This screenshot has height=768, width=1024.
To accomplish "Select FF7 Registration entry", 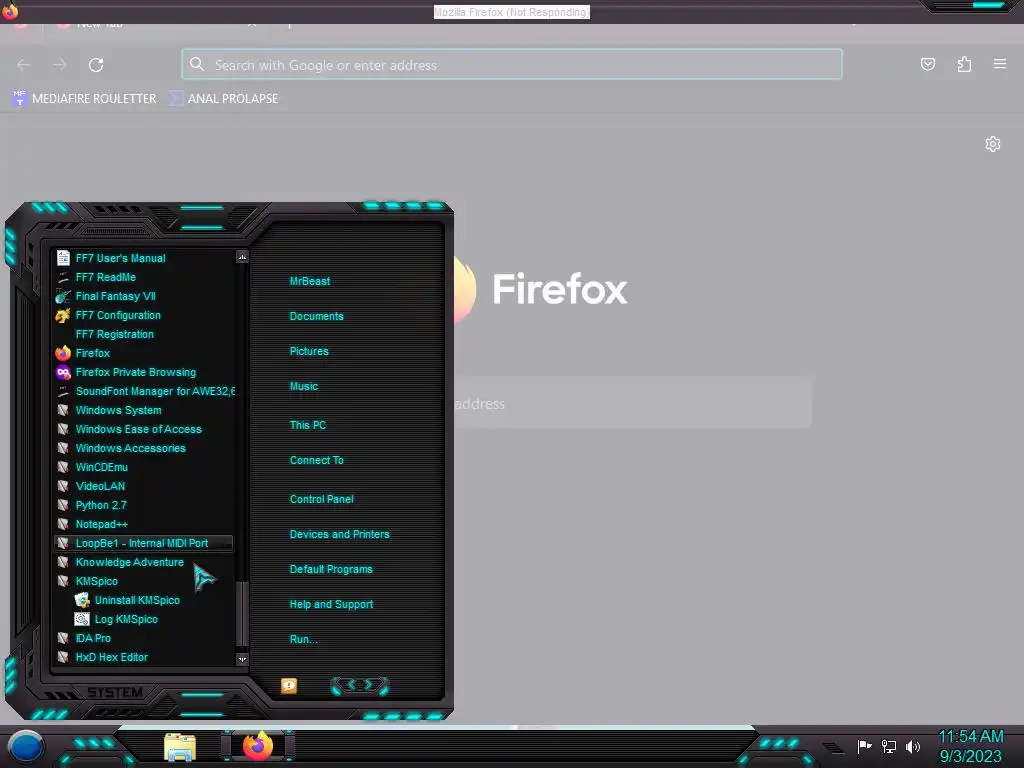I will pyautogui.click(x=114, y=334).
